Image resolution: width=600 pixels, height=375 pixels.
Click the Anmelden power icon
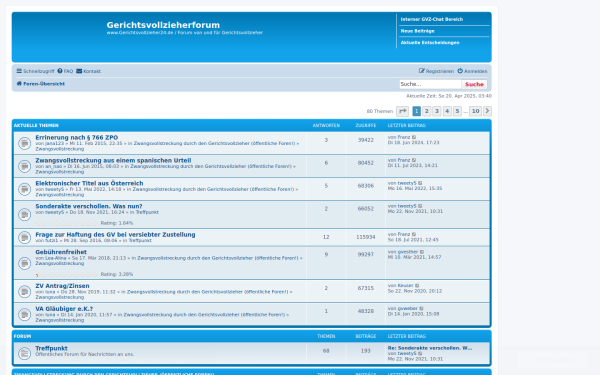point(460,71)
